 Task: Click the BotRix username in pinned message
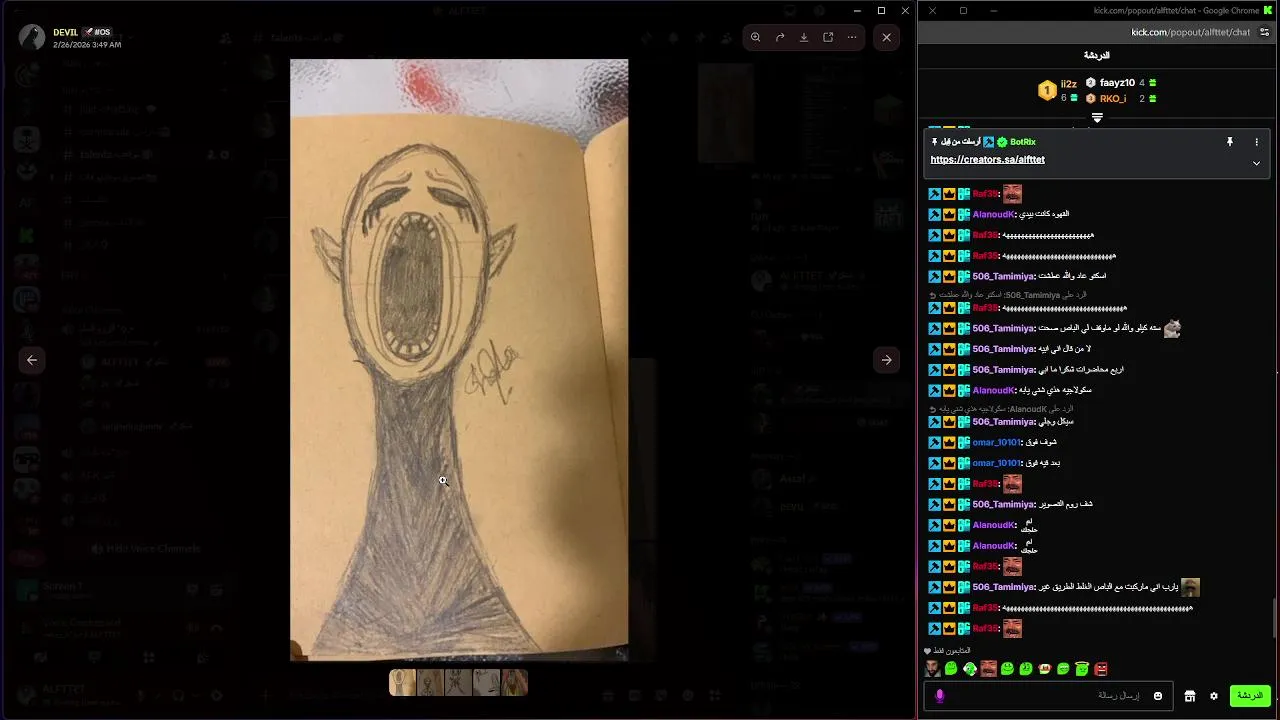tap(1023, 142)
